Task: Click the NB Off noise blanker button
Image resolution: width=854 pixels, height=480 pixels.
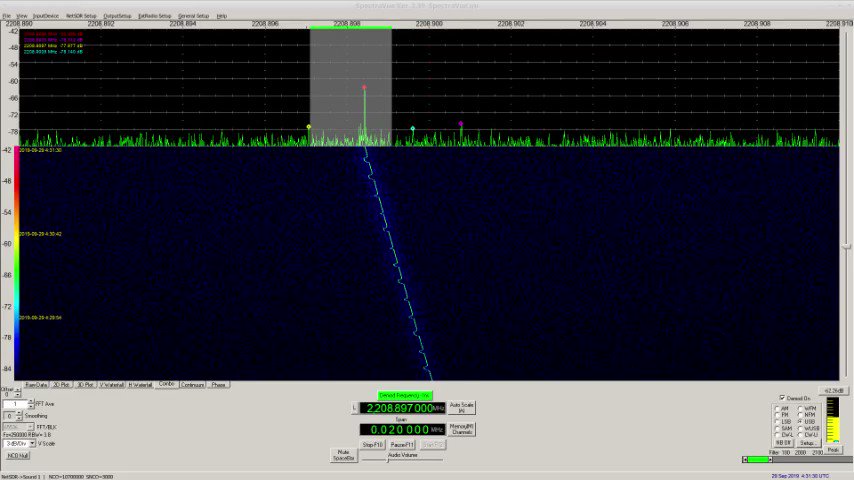Action: click(x=783, y=443)
